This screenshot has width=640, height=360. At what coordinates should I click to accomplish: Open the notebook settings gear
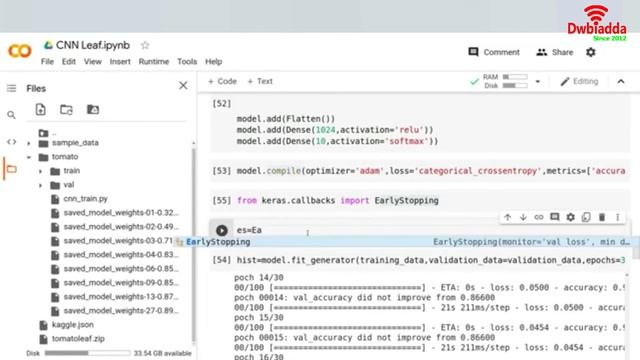(591, 52)
